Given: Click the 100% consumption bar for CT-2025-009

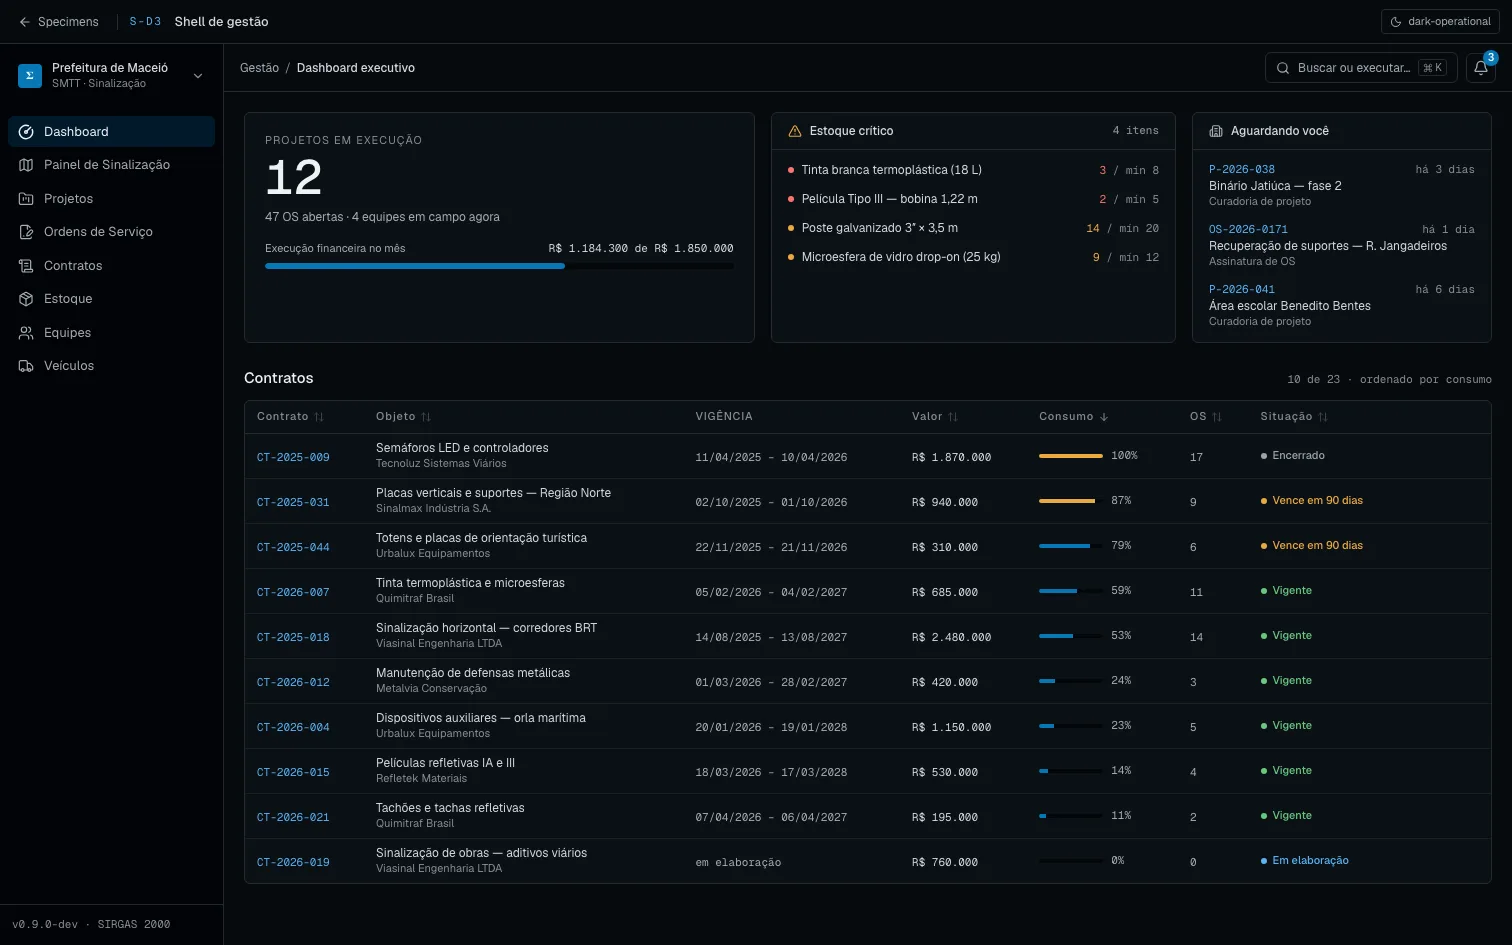Looking at the screenshot, I should click(1070, 456).
